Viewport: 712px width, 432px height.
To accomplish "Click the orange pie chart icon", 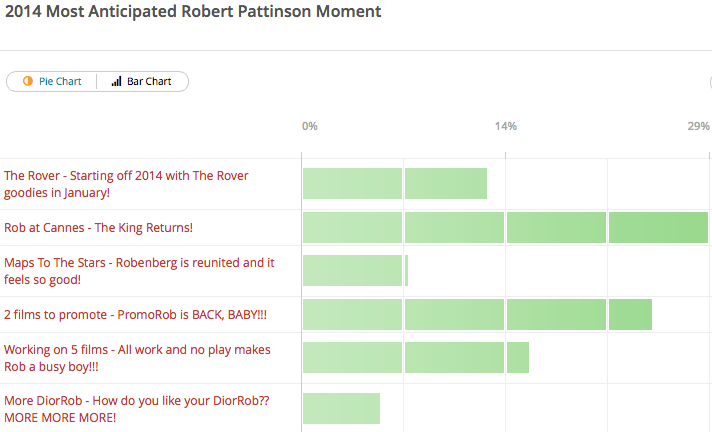I will pyautogui.click(x=28, y=81).
